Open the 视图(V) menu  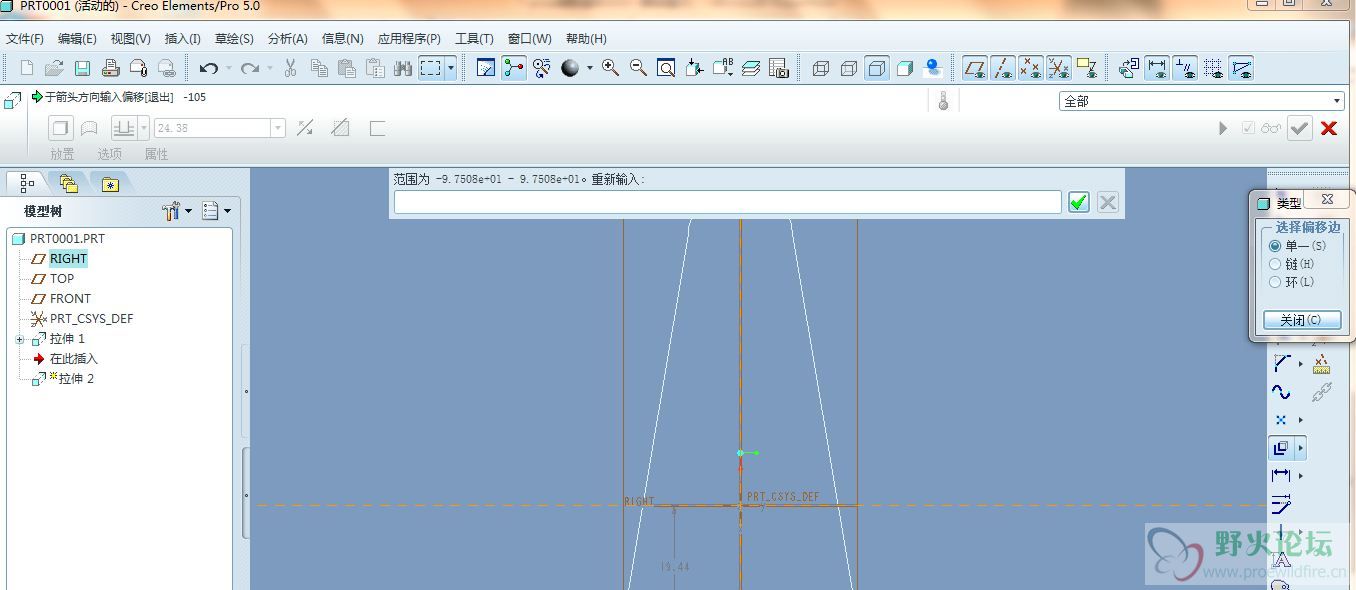coord(130,39)
